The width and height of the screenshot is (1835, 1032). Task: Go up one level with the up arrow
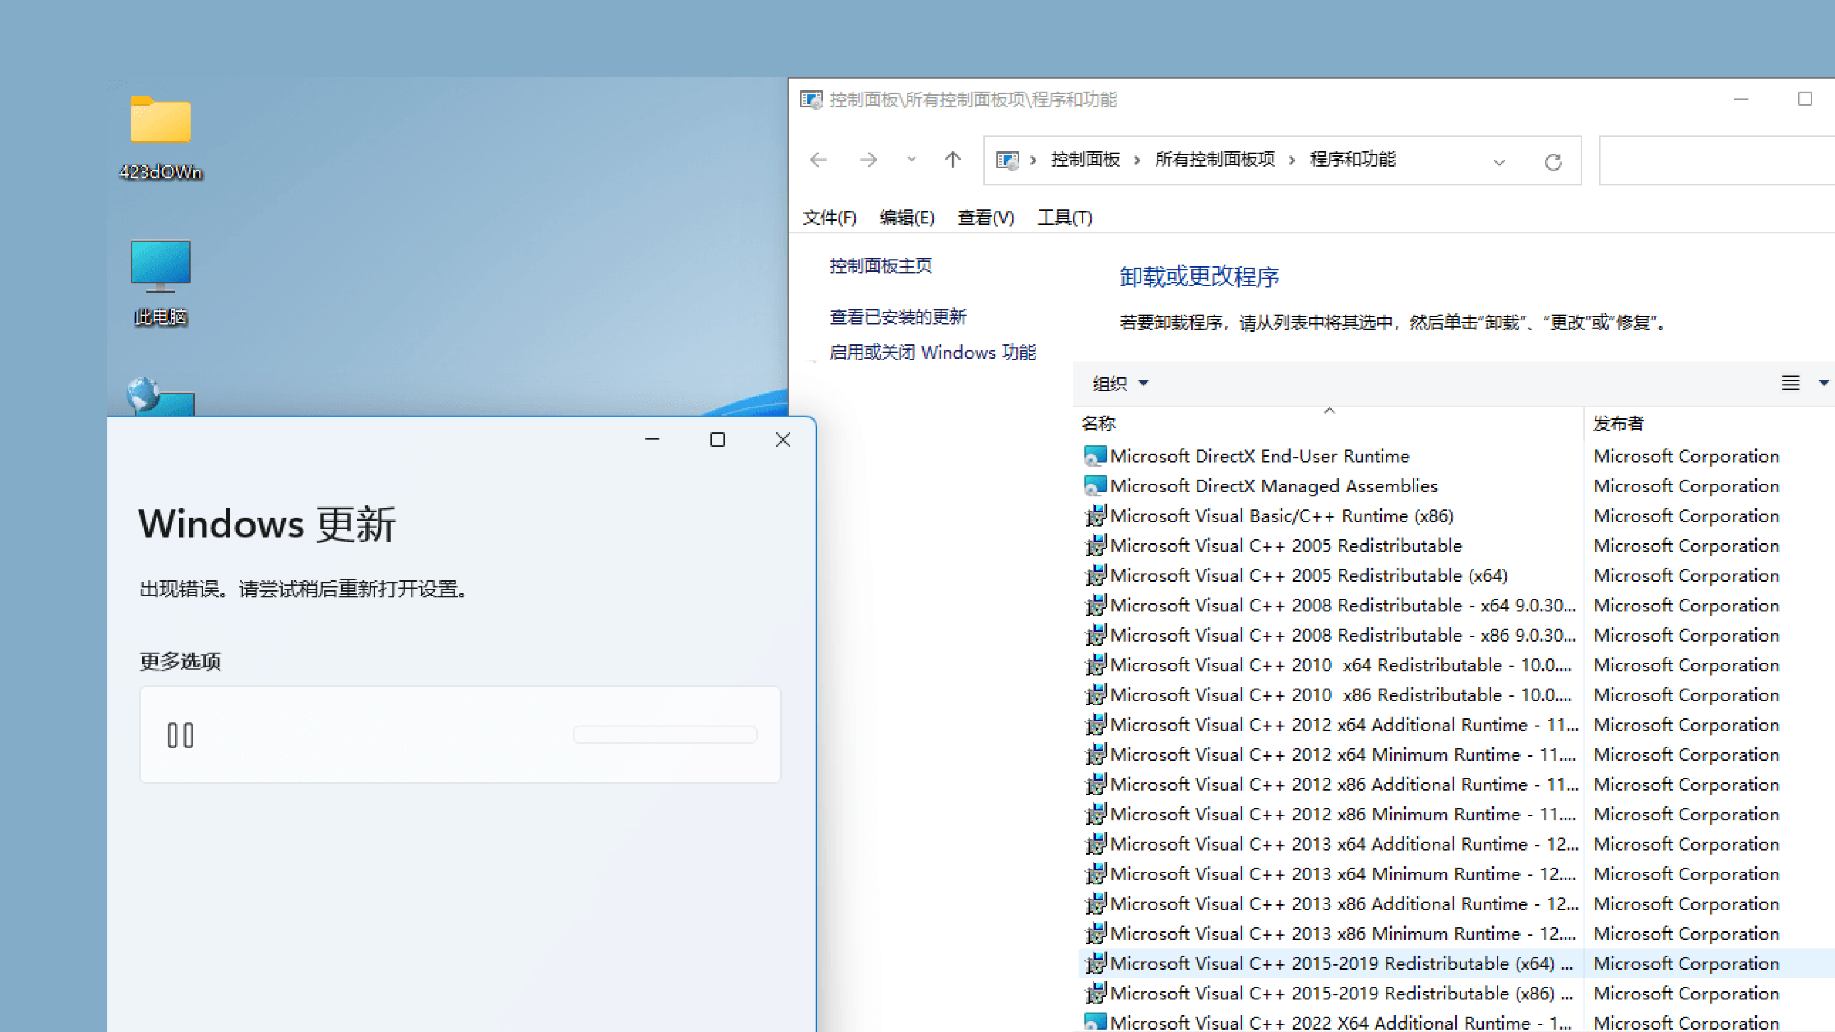click(x=952, y=160)
